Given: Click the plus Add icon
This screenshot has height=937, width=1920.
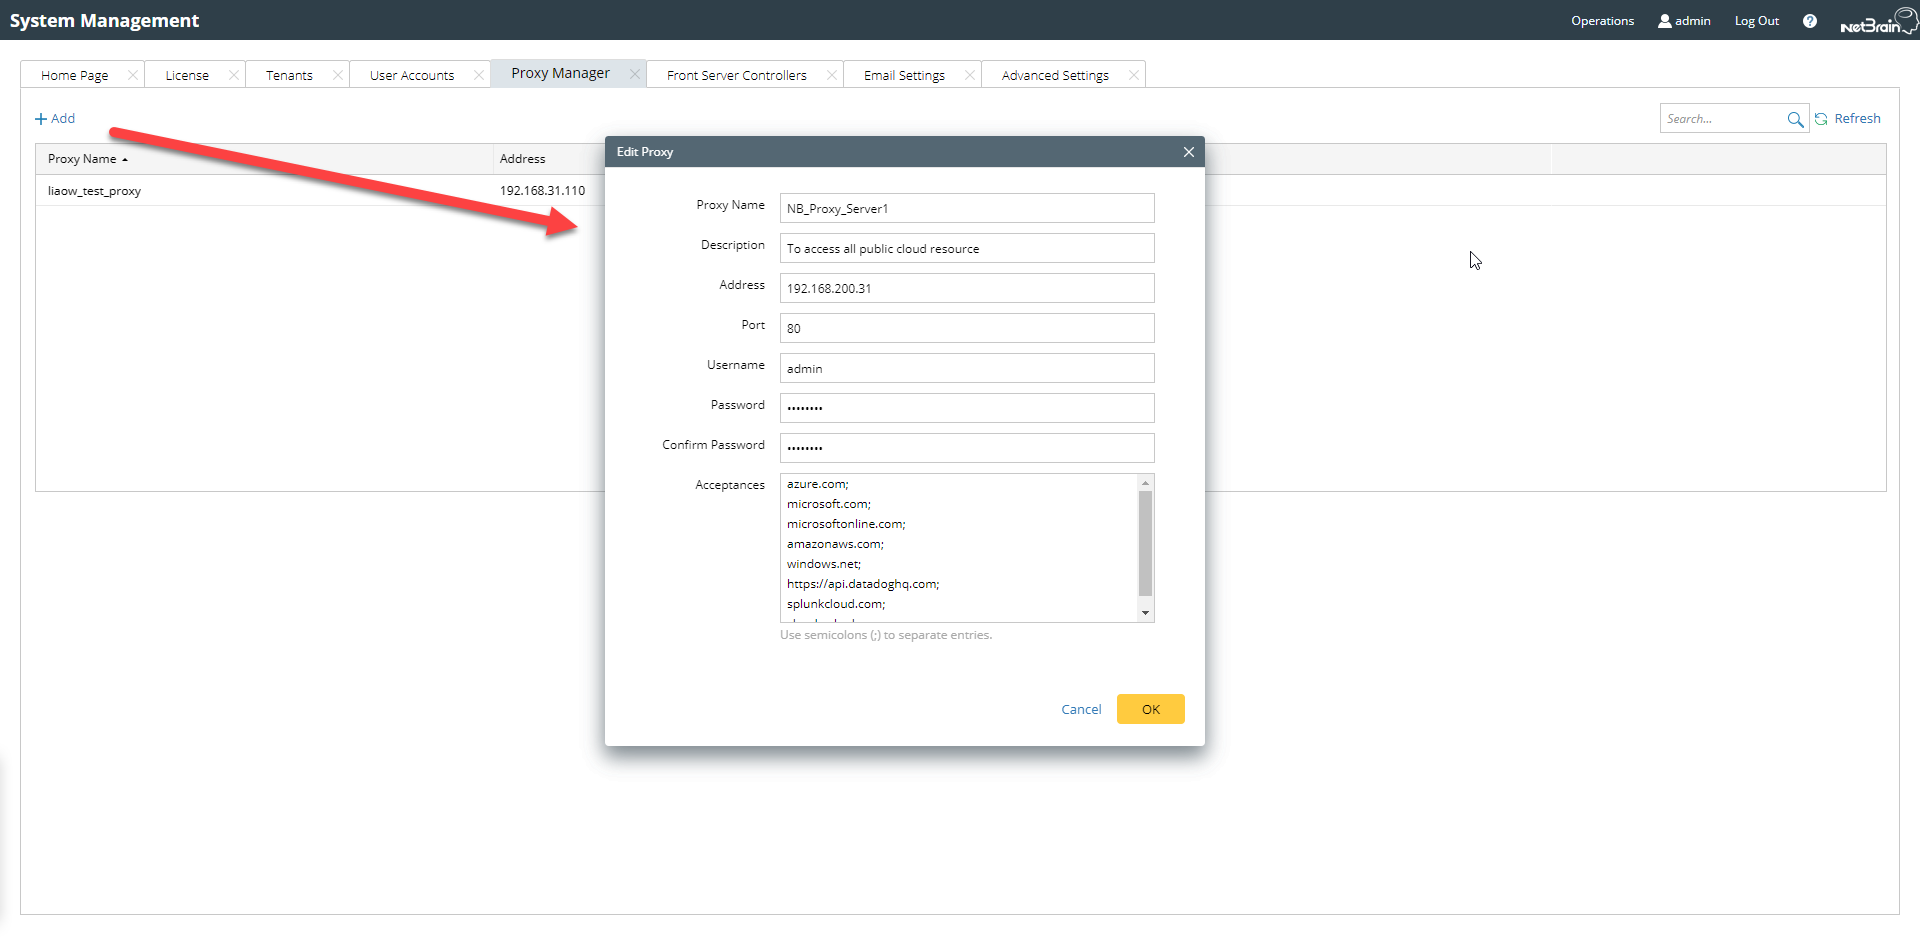Looking at the screenshot, I should coord(41,119).
